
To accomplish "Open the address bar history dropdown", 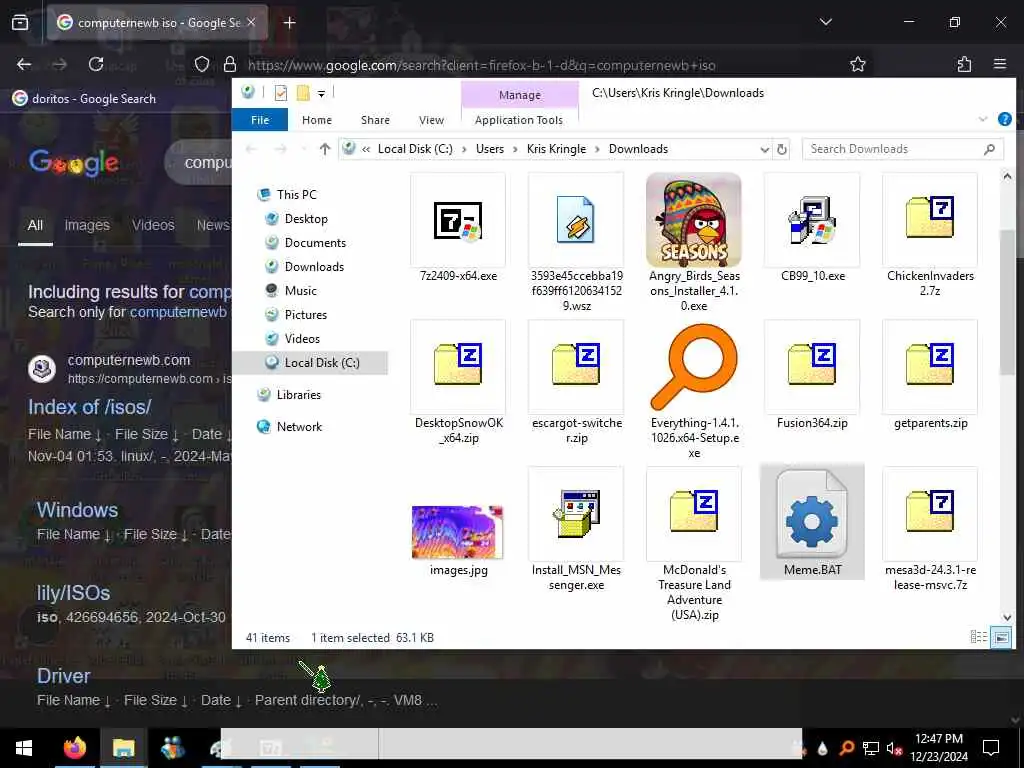I will click(x=764, y=150).
